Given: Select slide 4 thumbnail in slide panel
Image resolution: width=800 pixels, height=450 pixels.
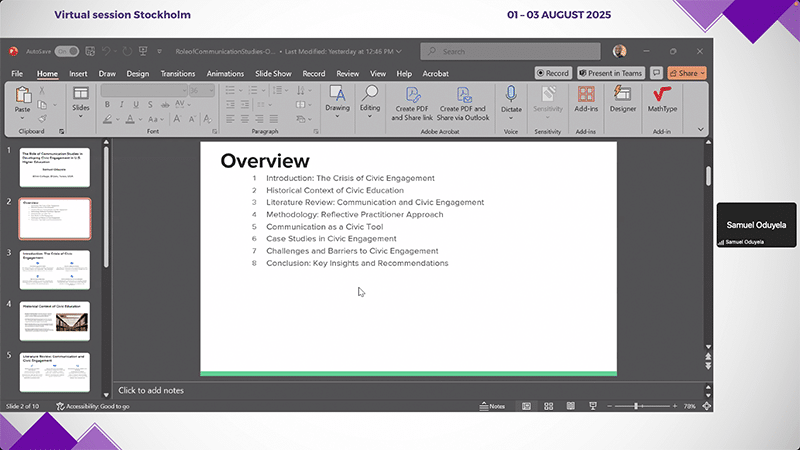Looking at the screenshot, I should (x=54, y=320).
